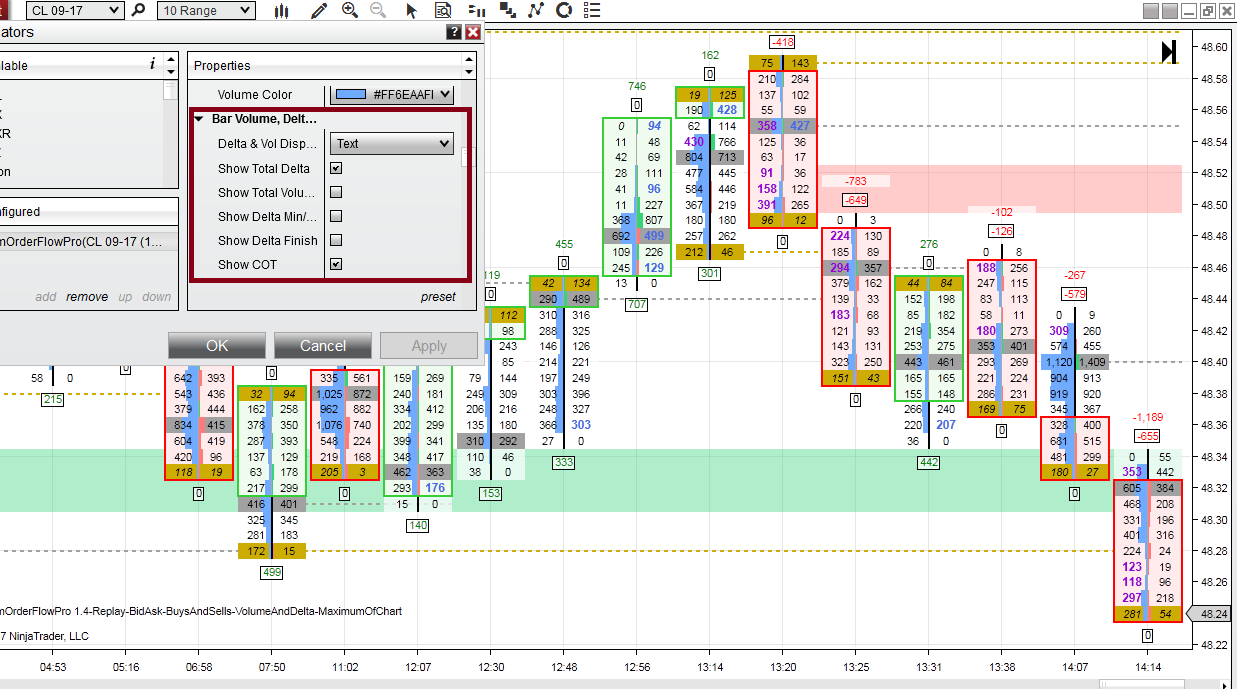Click the Cancel button
This screenshot has width=1237, height=689.
(x=323, y=346)
